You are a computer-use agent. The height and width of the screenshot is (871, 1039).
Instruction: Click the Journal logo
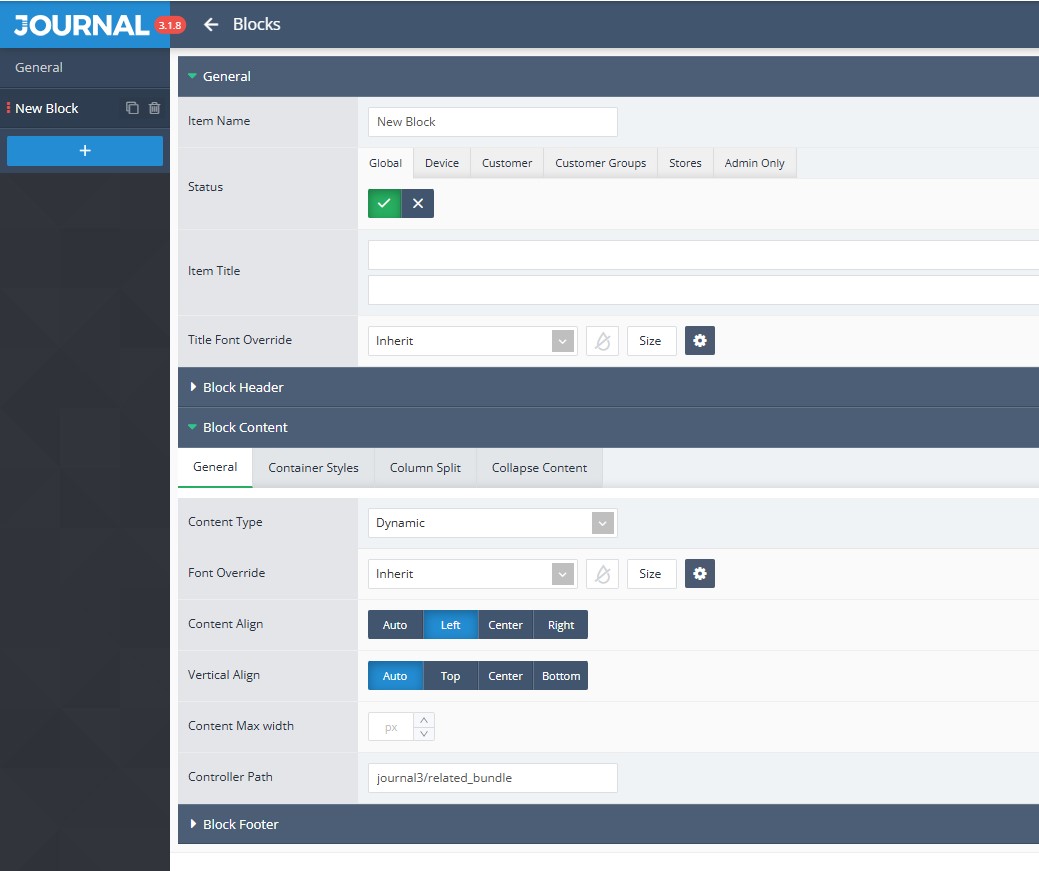[x=82, y=25]
